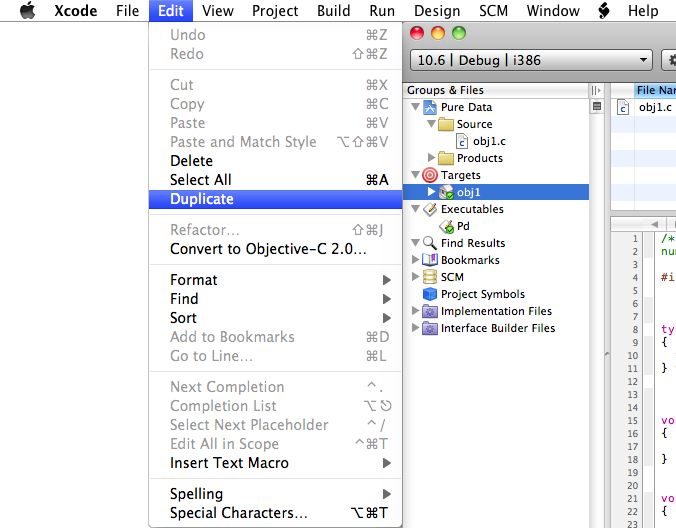Collapse the Find Results group
The height and width of the screenshot is (528, 676).
[416, 243]
